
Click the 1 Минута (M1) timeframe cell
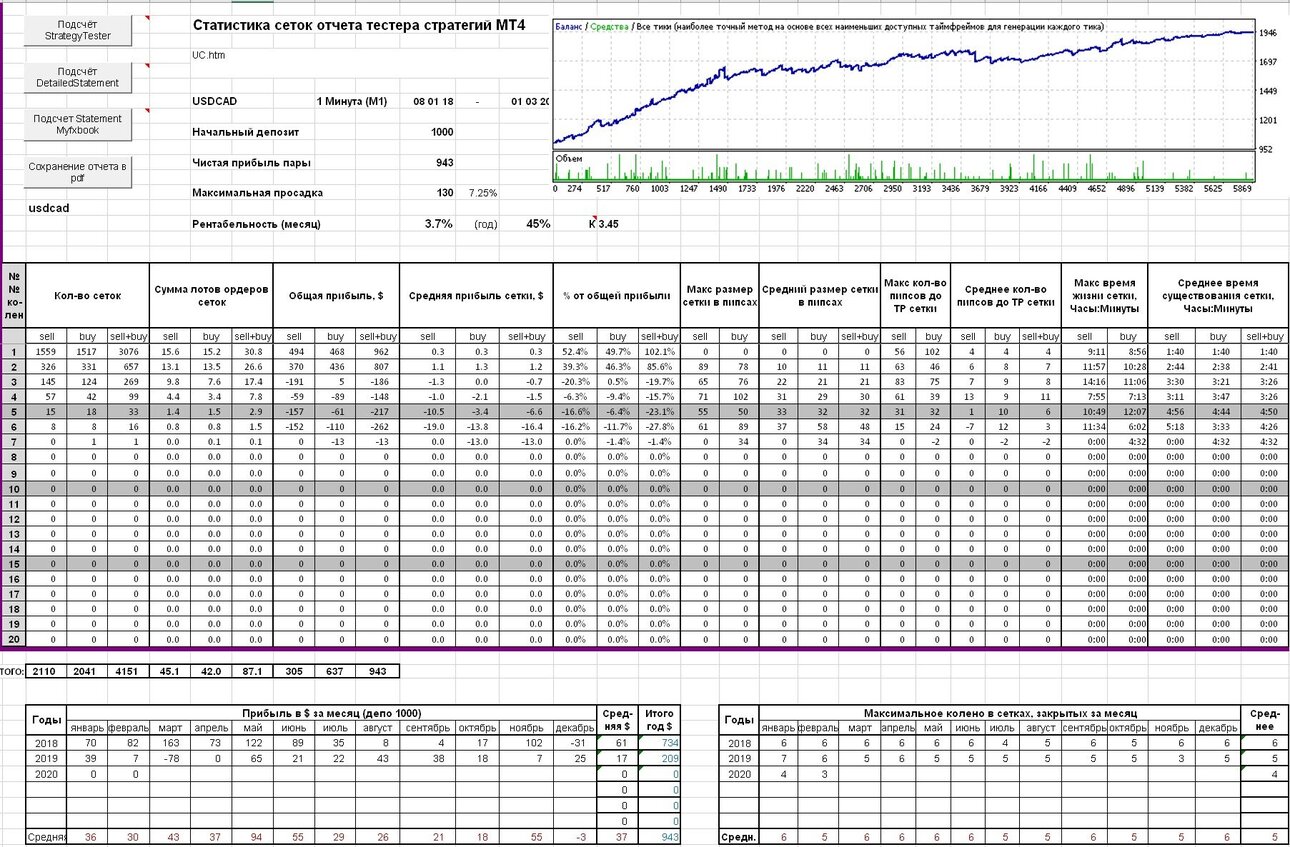351,101
